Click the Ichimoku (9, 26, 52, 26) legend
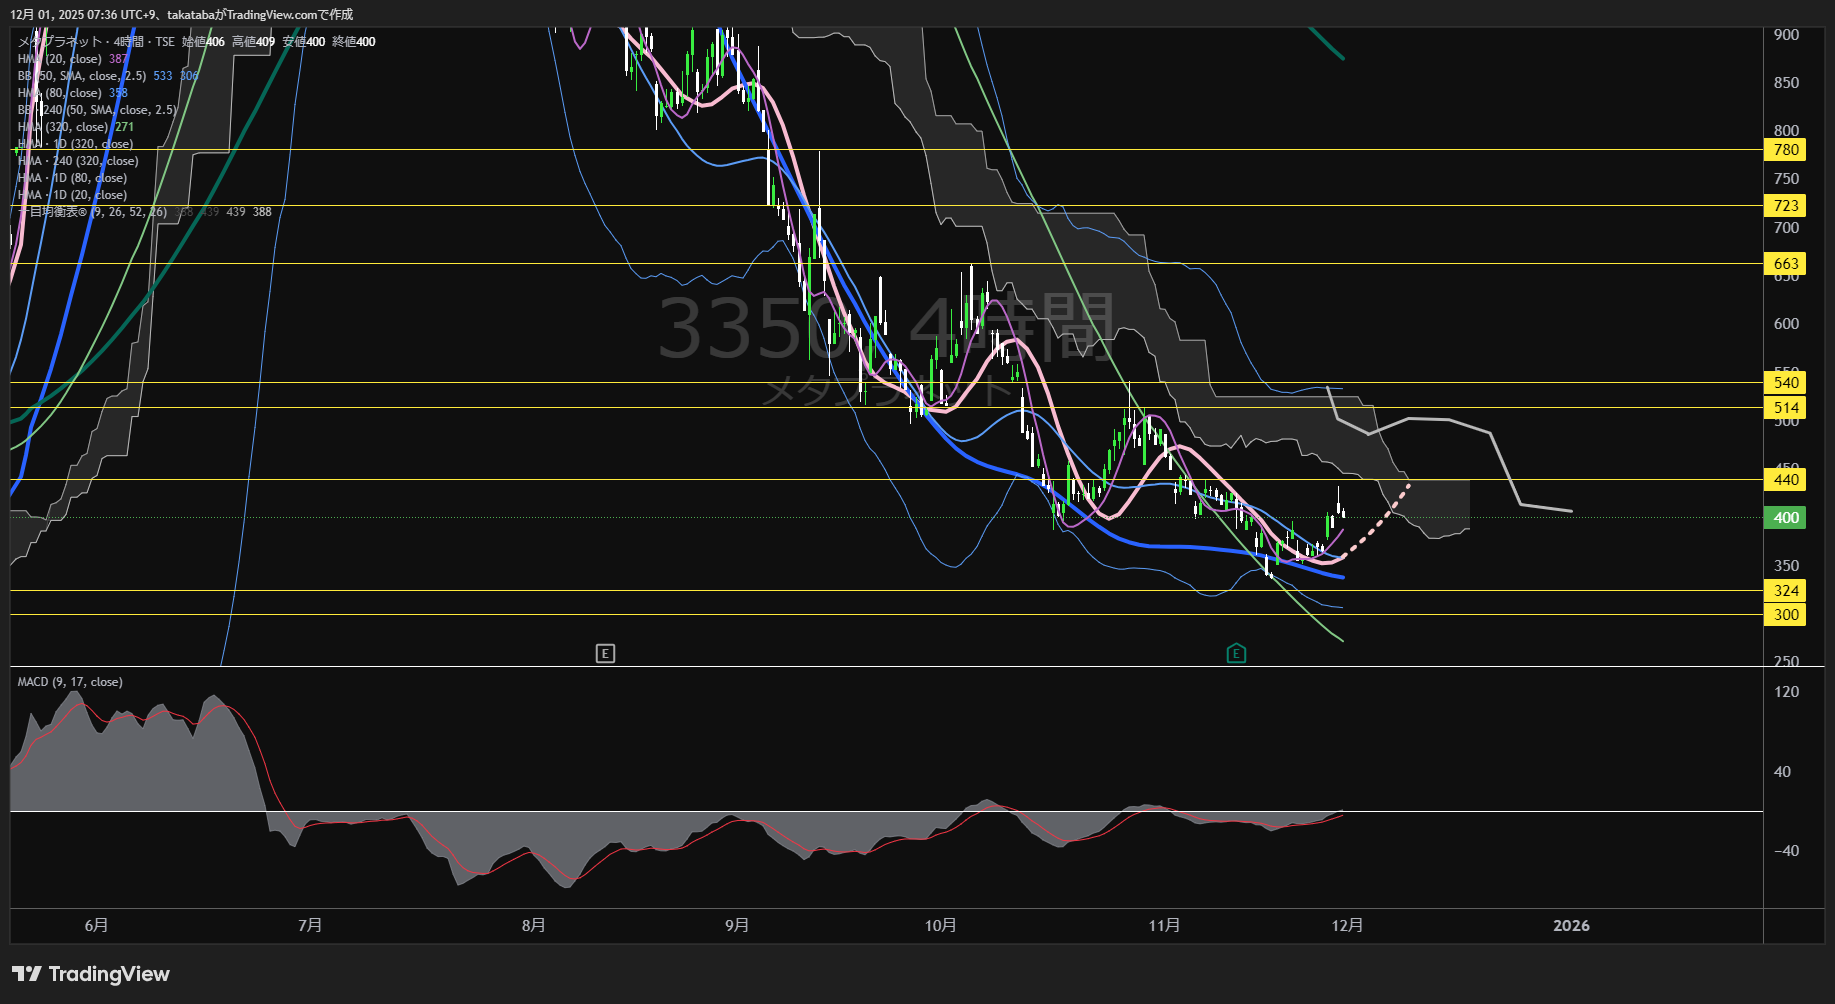 (90, 212)
